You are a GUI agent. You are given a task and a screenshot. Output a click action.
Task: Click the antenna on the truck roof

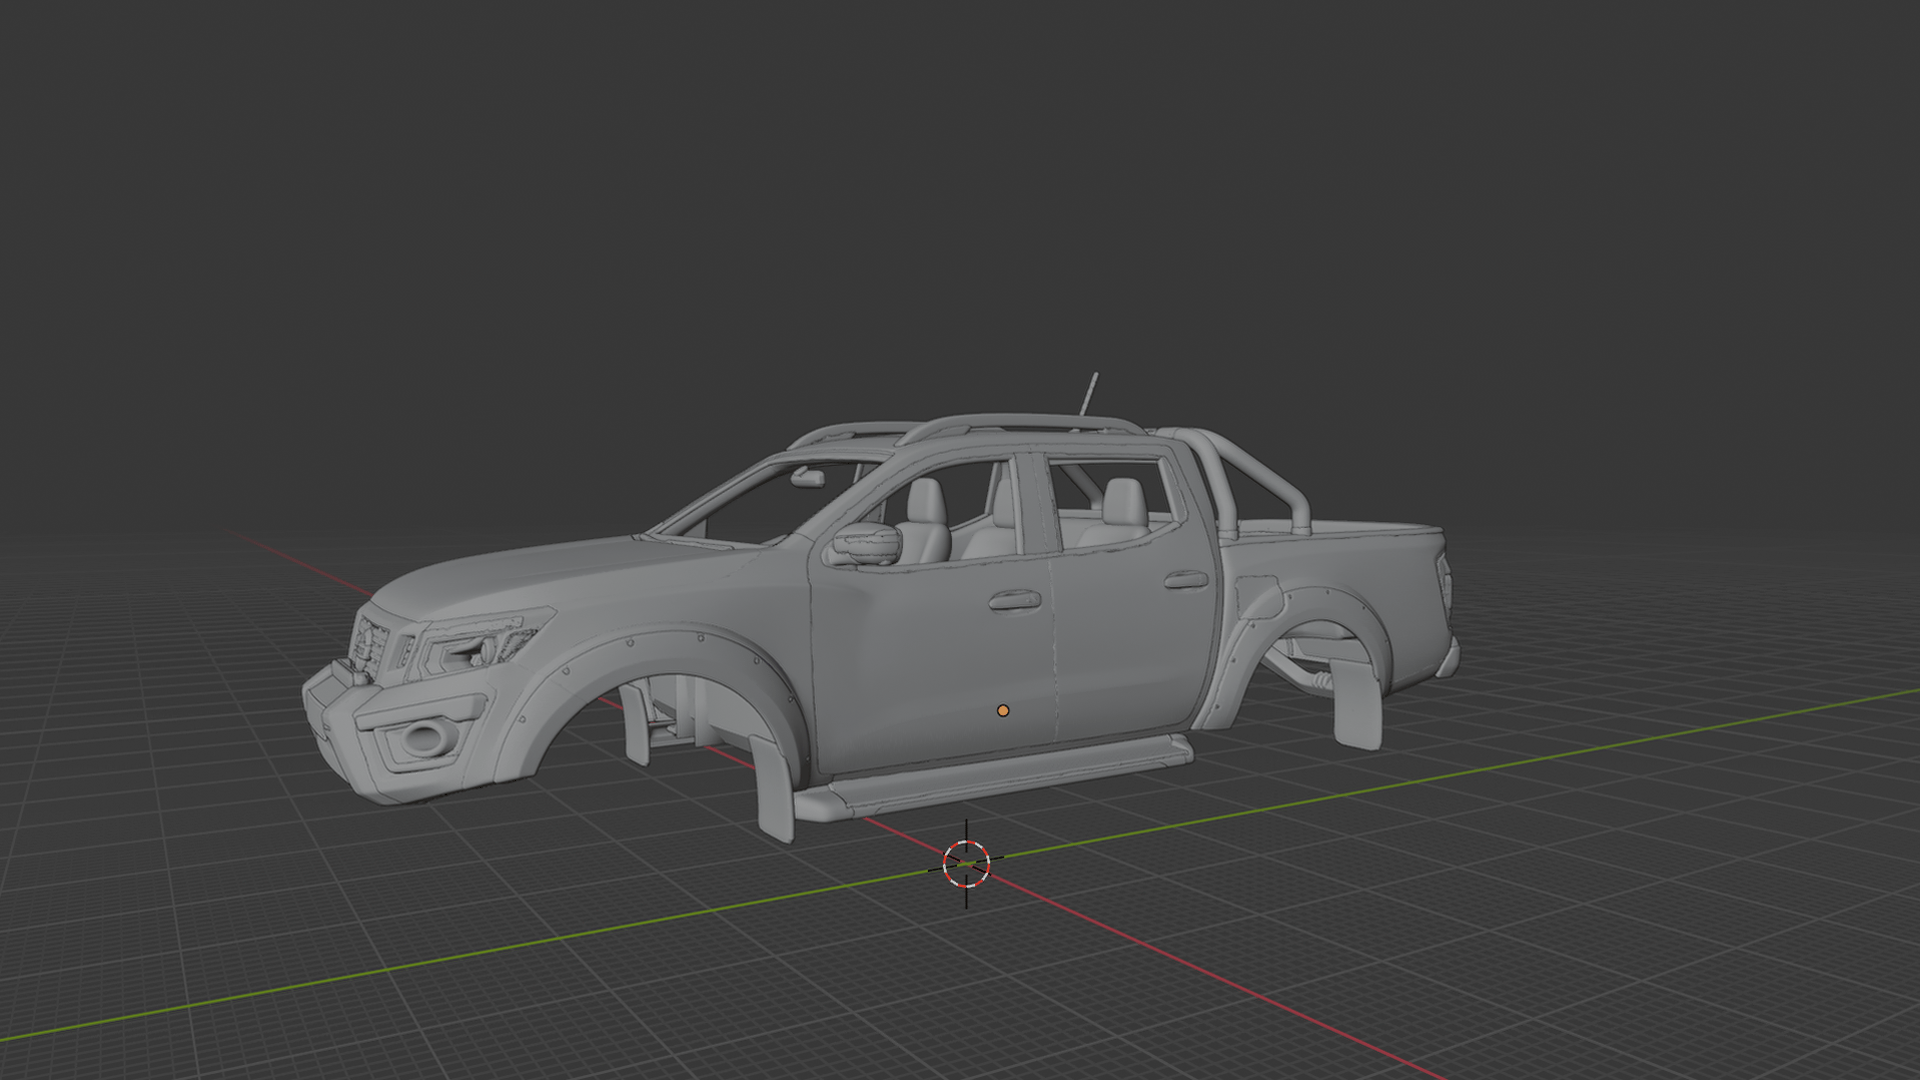1088,396
